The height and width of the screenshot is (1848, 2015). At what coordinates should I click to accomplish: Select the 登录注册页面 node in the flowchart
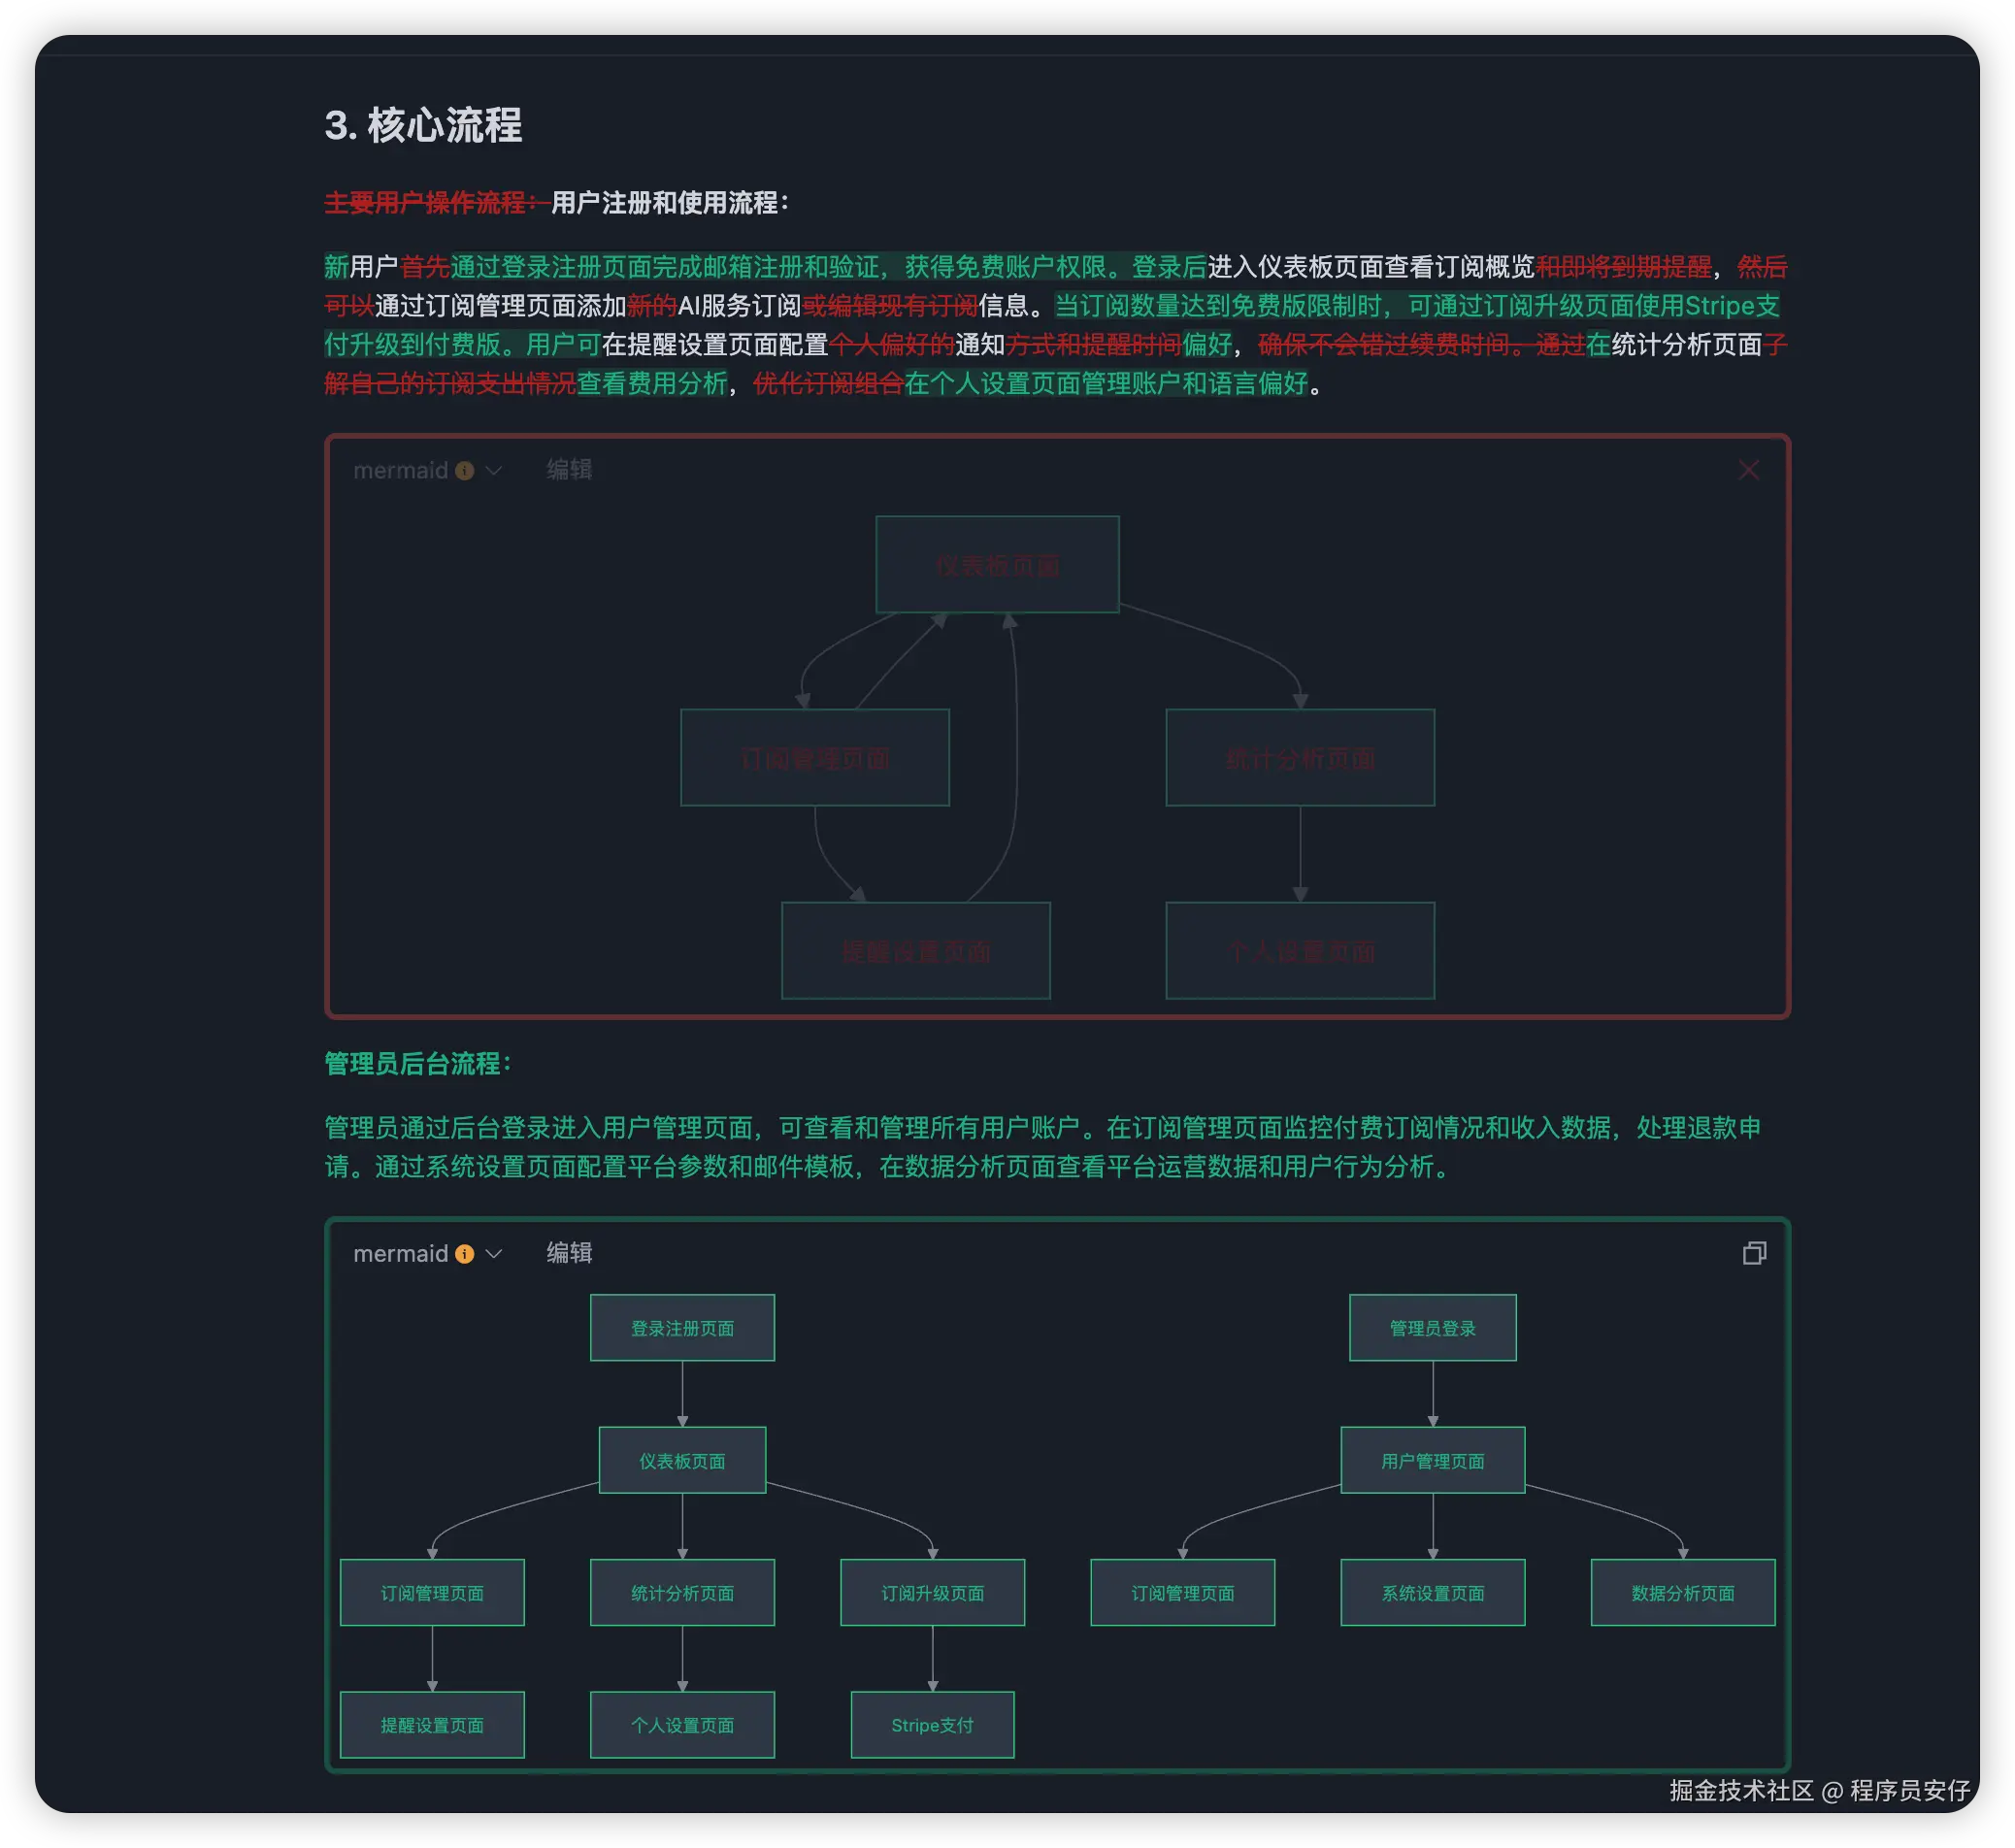[x=682, y=1327]
